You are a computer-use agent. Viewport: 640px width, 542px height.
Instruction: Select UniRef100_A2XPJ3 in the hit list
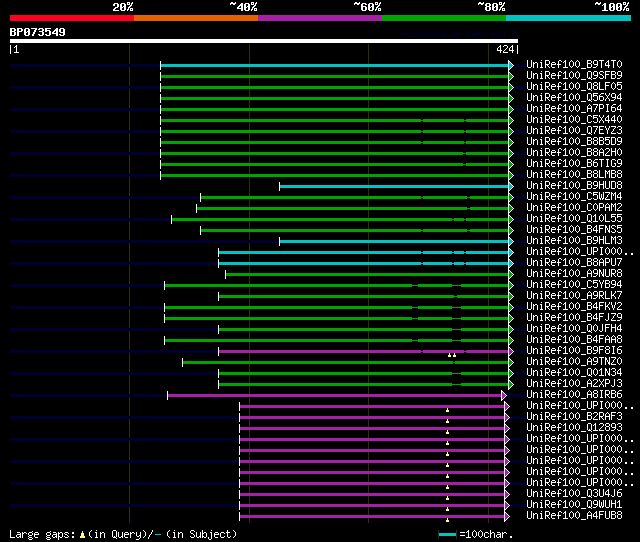574,384
